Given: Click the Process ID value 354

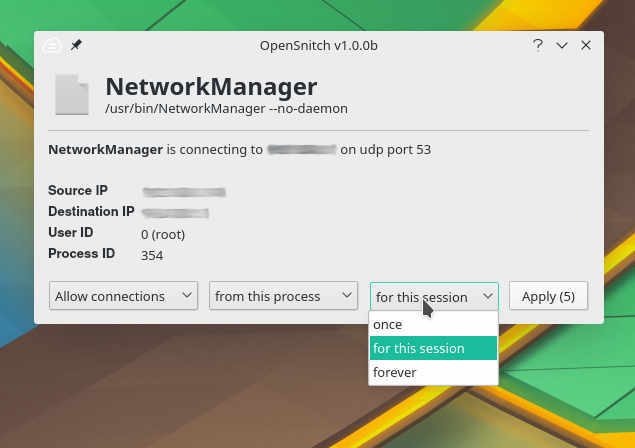Looking at the screenshot, I should coord(152,256).
